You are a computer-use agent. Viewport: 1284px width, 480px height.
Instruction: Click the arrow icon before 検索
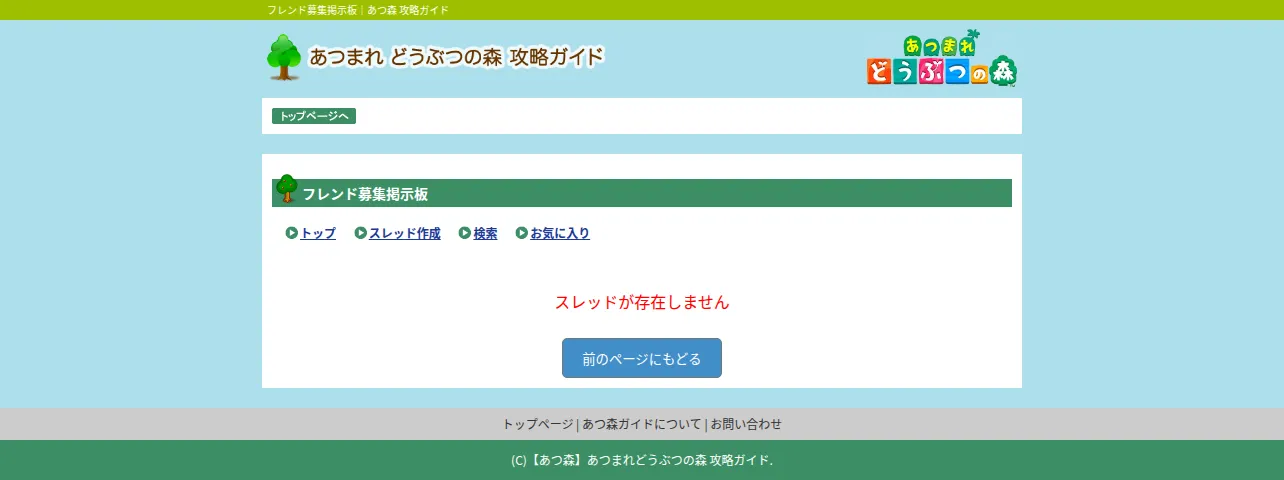tap(465, 233)
